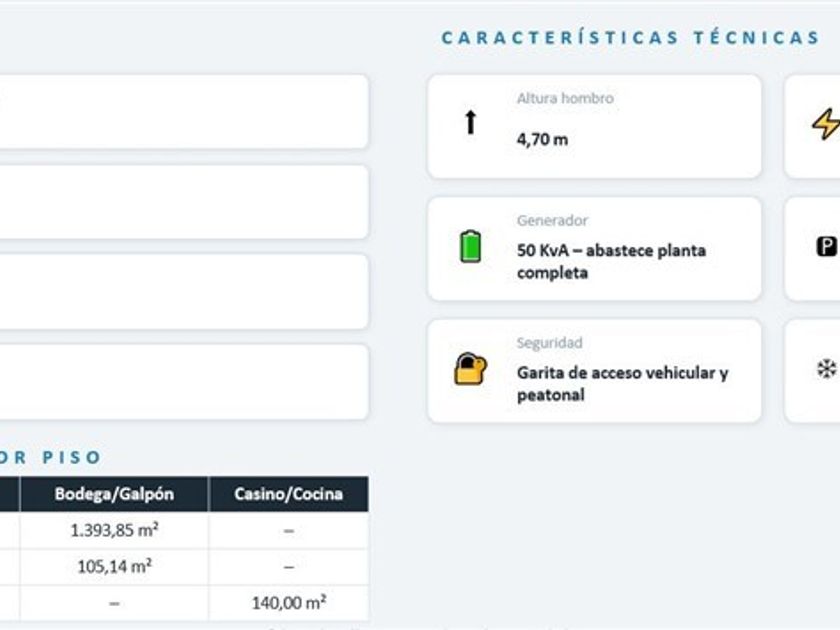Click the second empty white card on left
Screen dimensions: 840x630
point(184,202)
